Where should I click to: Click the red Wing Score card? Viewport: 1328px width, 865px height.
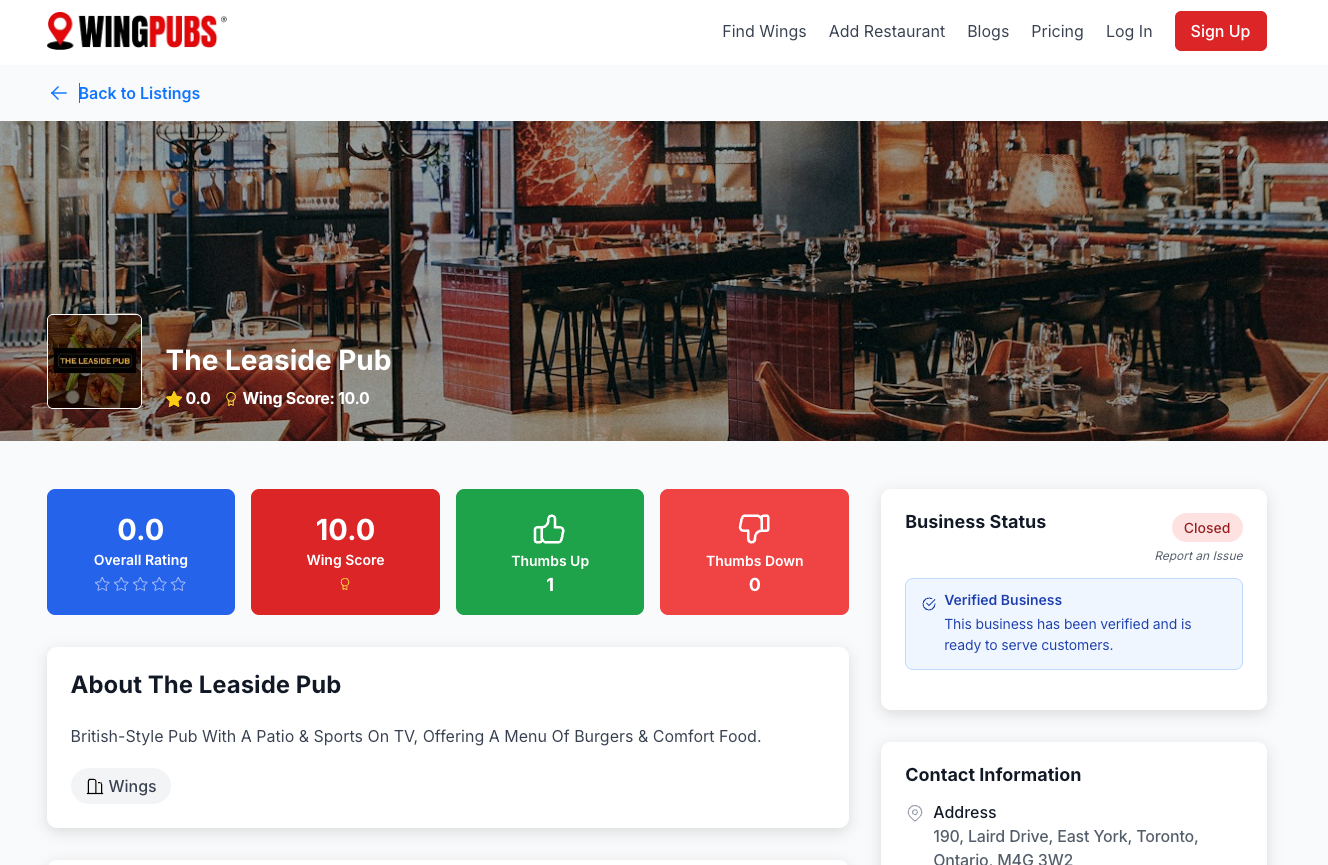click(345, 552)
